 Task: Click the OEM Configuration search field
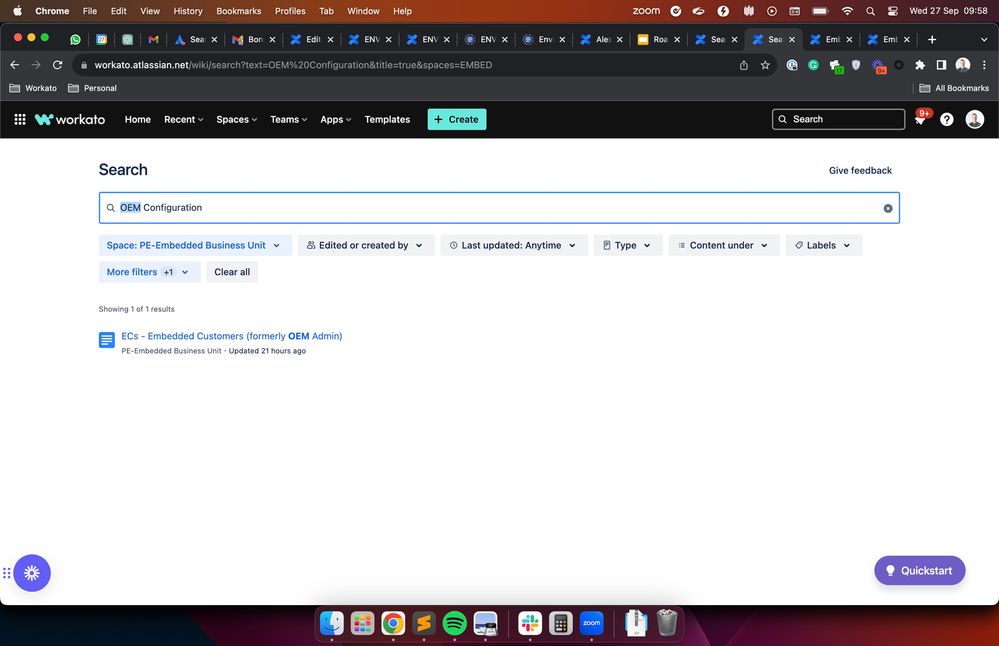499,208
